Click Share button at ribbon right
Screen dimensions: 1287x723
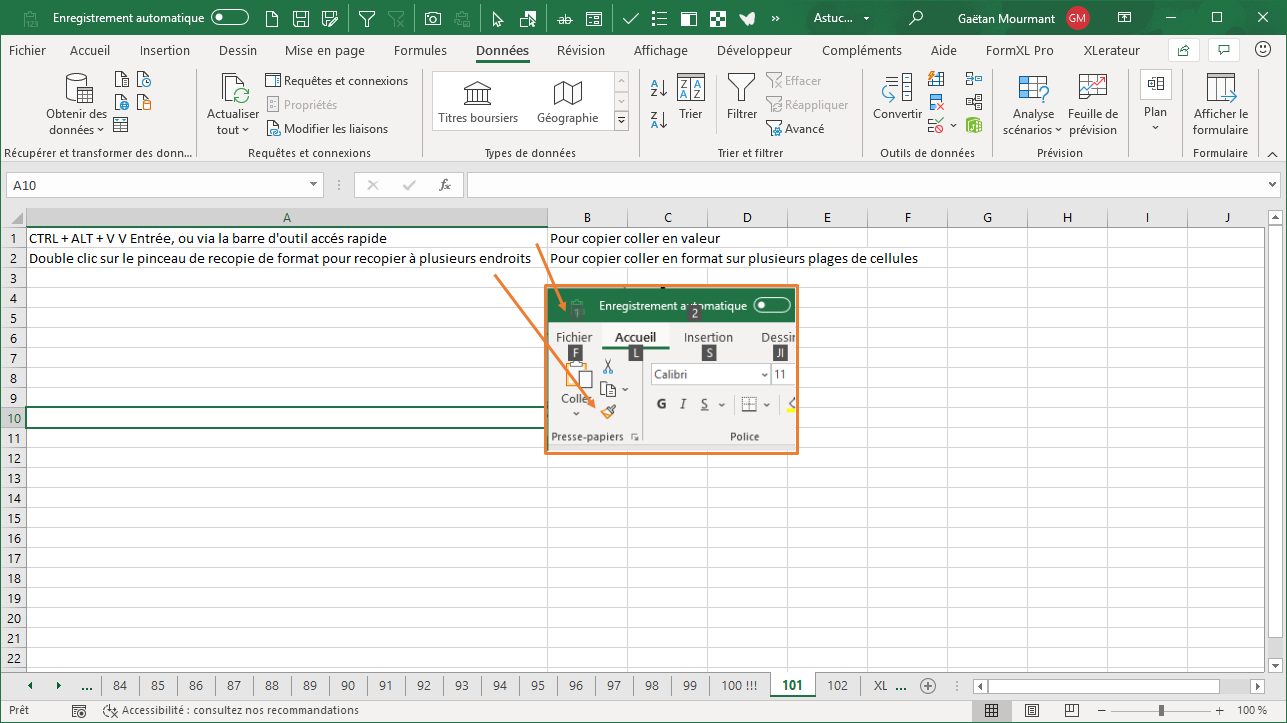1184,51
